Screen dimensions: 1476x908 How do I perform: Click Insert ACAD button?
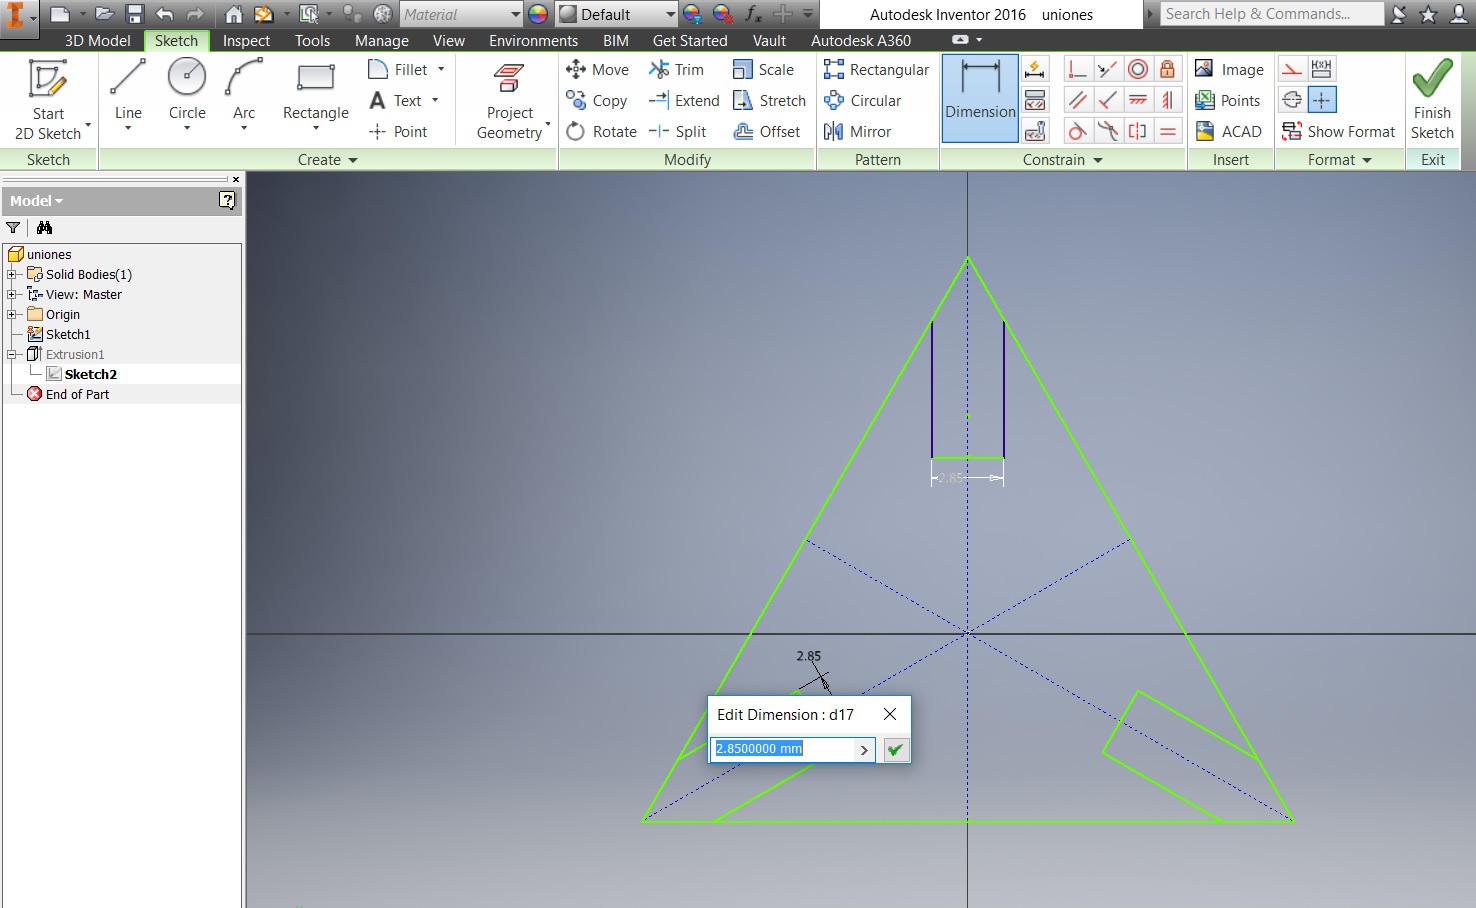click(1229, 131)
